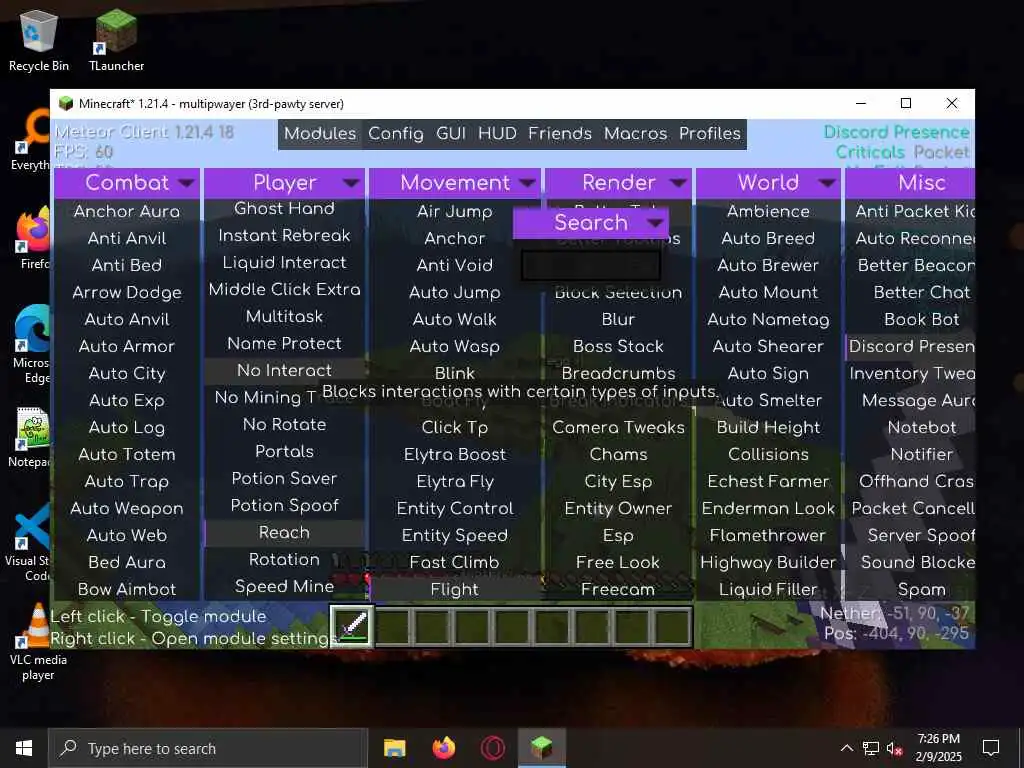The height and width of the screenshot is (768, 1024).
Task: Click the network tray icon
Action: click(x=871, y=748)
